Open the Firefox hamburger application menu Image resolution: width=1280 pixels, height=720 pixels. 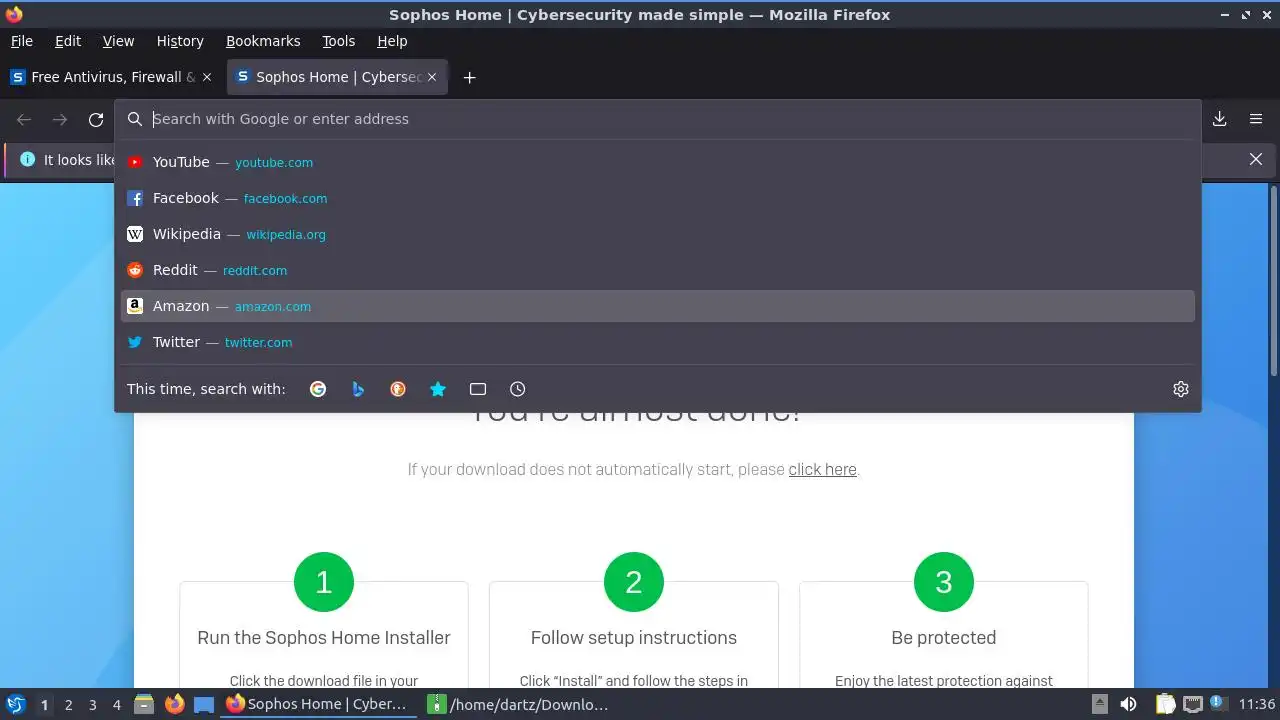click(1256, 119)
